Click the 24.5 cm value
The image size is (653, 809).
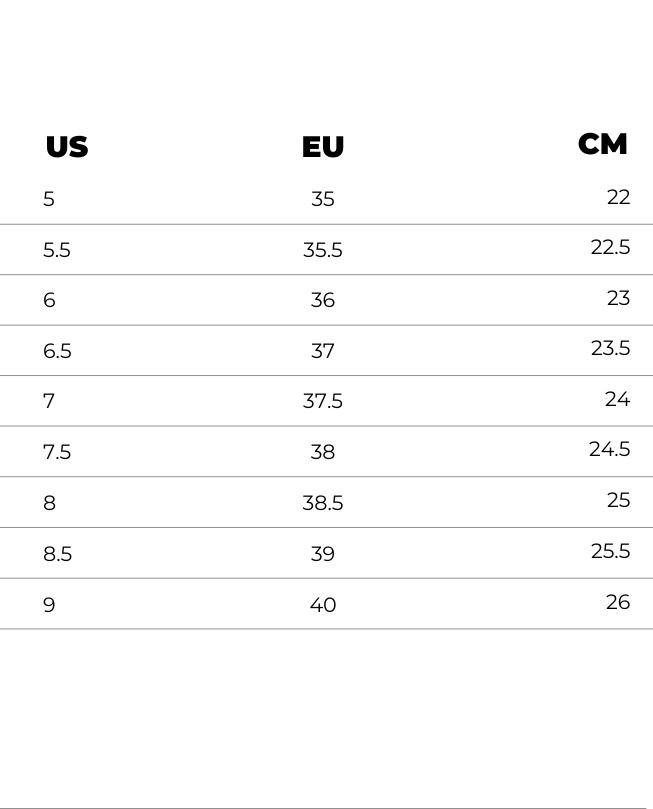(610, 449)
